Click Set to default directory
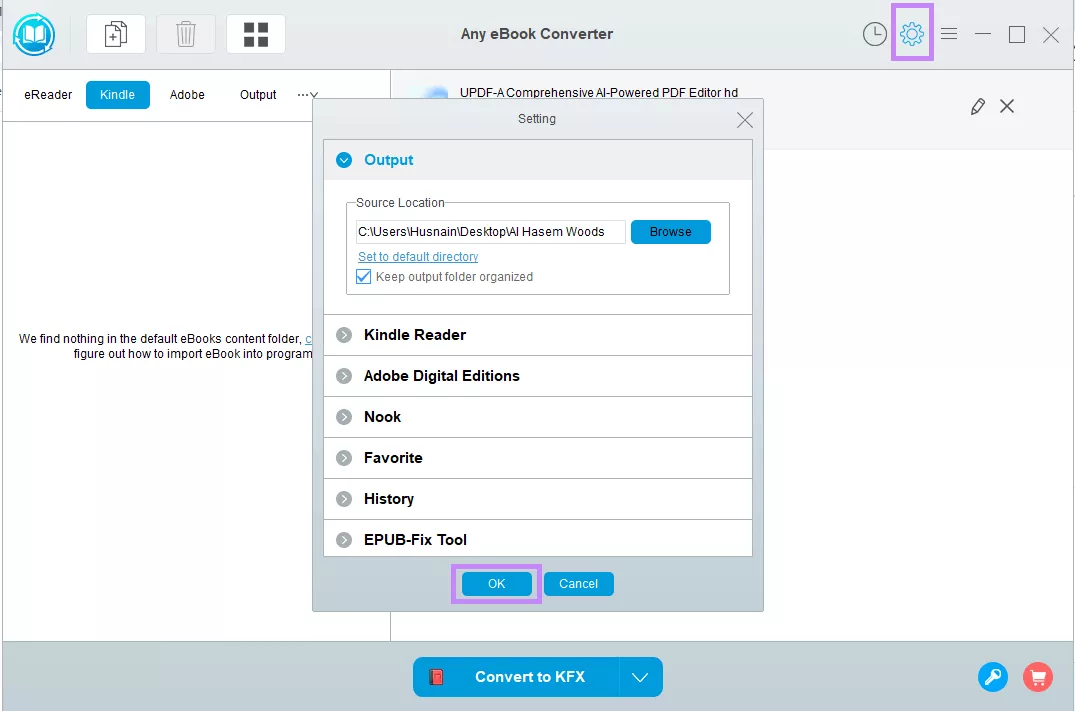The width and height of the screenshot is (1075, 711). (417, 256)
